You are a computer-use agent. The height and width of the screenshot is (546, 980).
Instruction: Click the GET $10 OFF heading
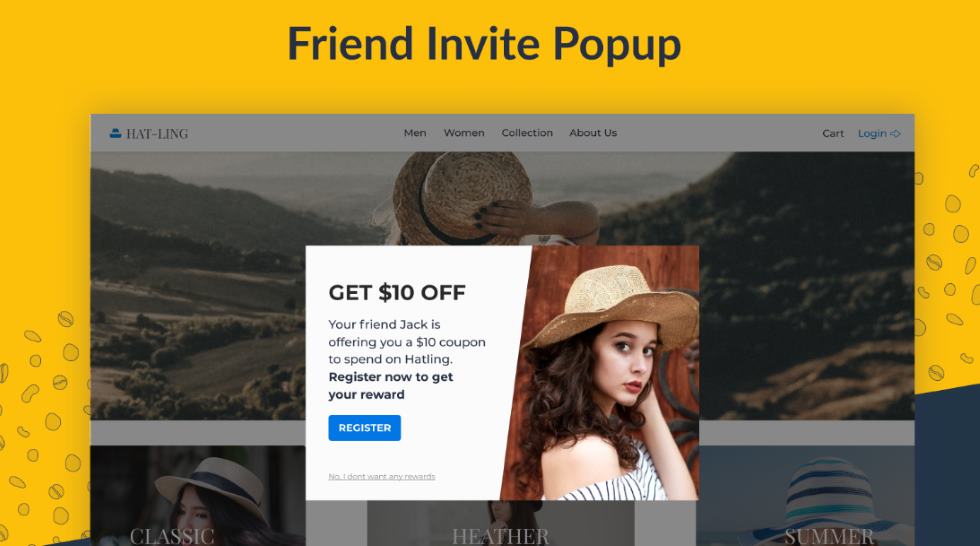(397, 292)
